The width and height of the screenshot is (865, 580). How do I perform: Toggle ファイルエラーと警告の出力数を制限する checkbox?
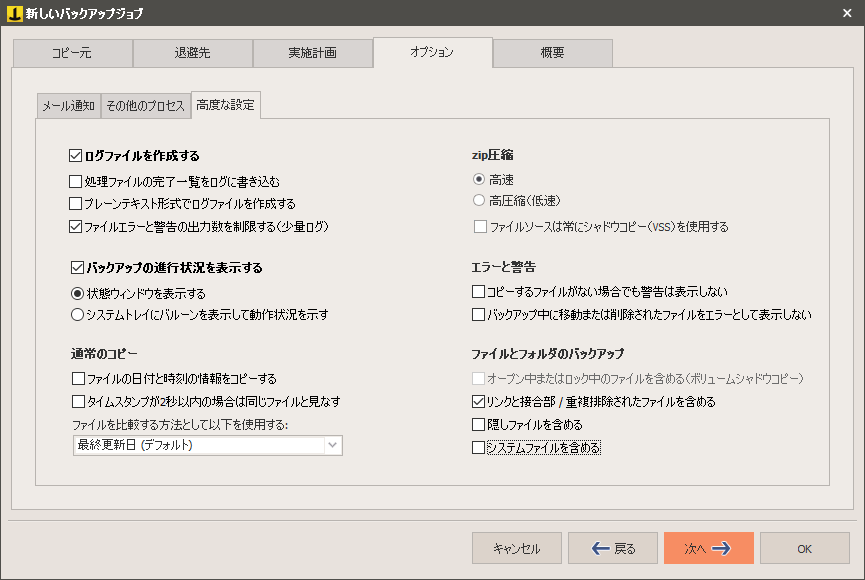coord(76,226)
